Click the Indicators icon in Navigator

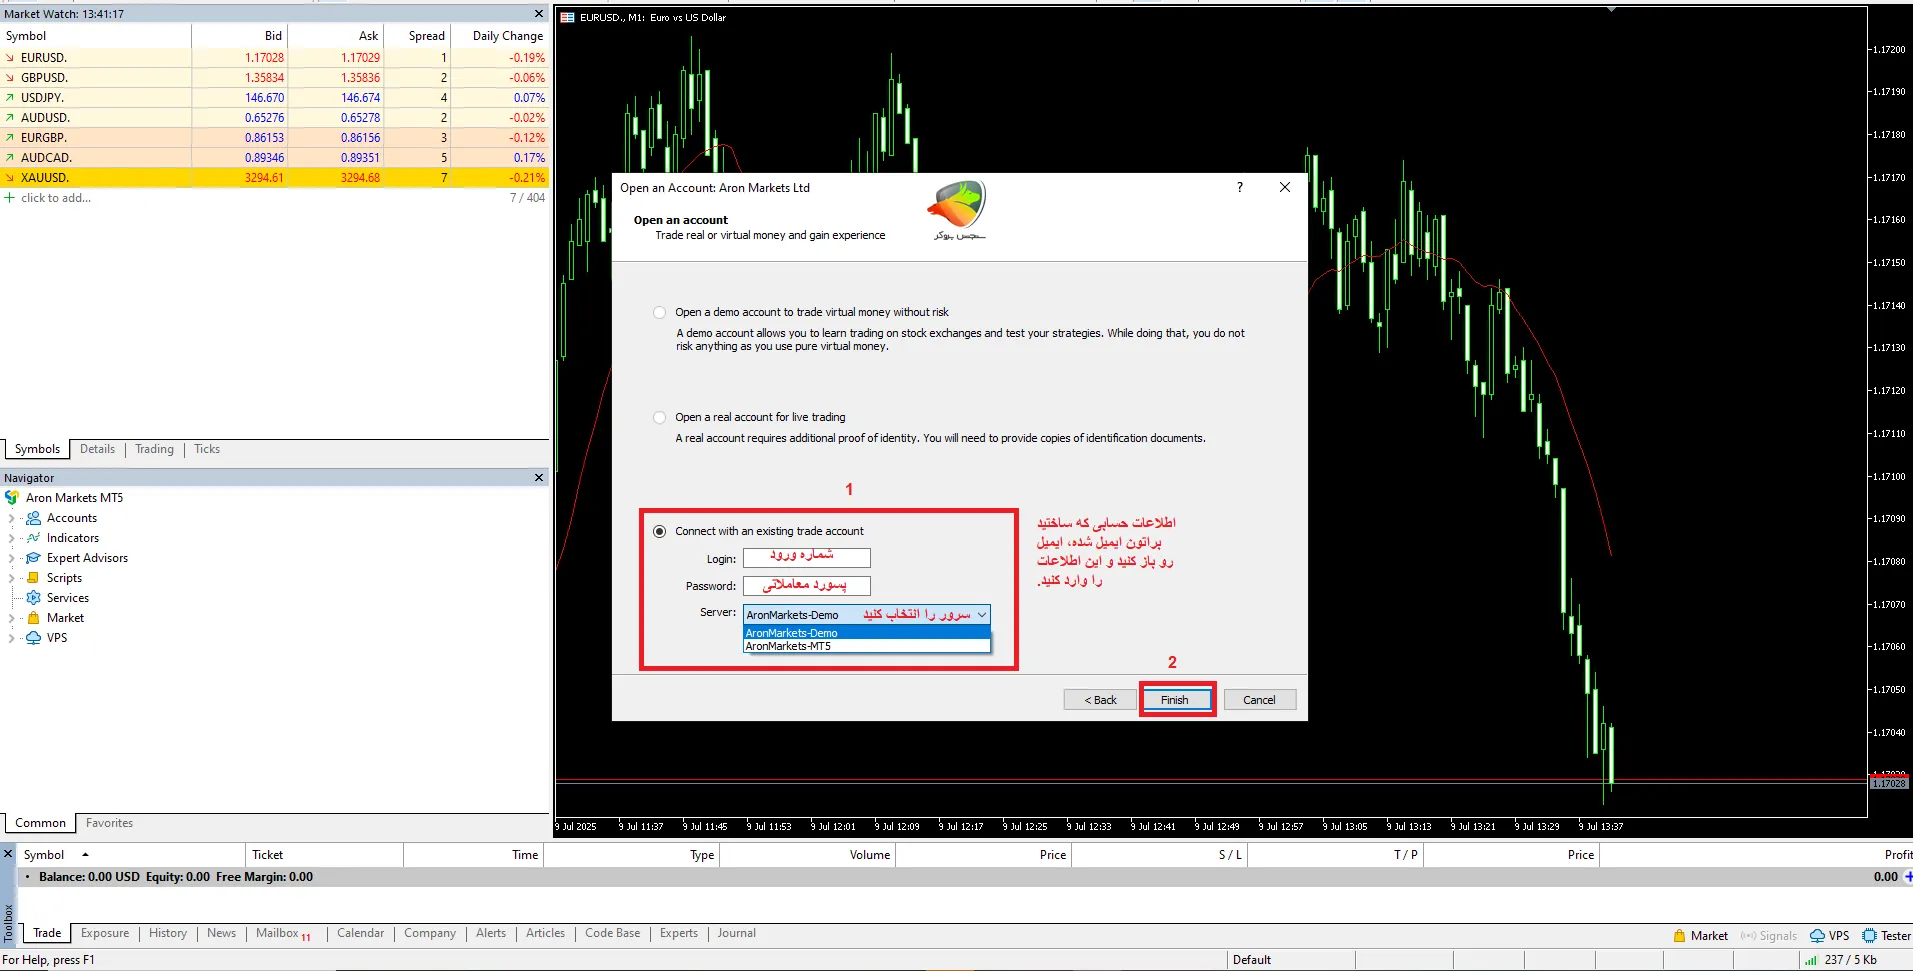click(33, 538)
